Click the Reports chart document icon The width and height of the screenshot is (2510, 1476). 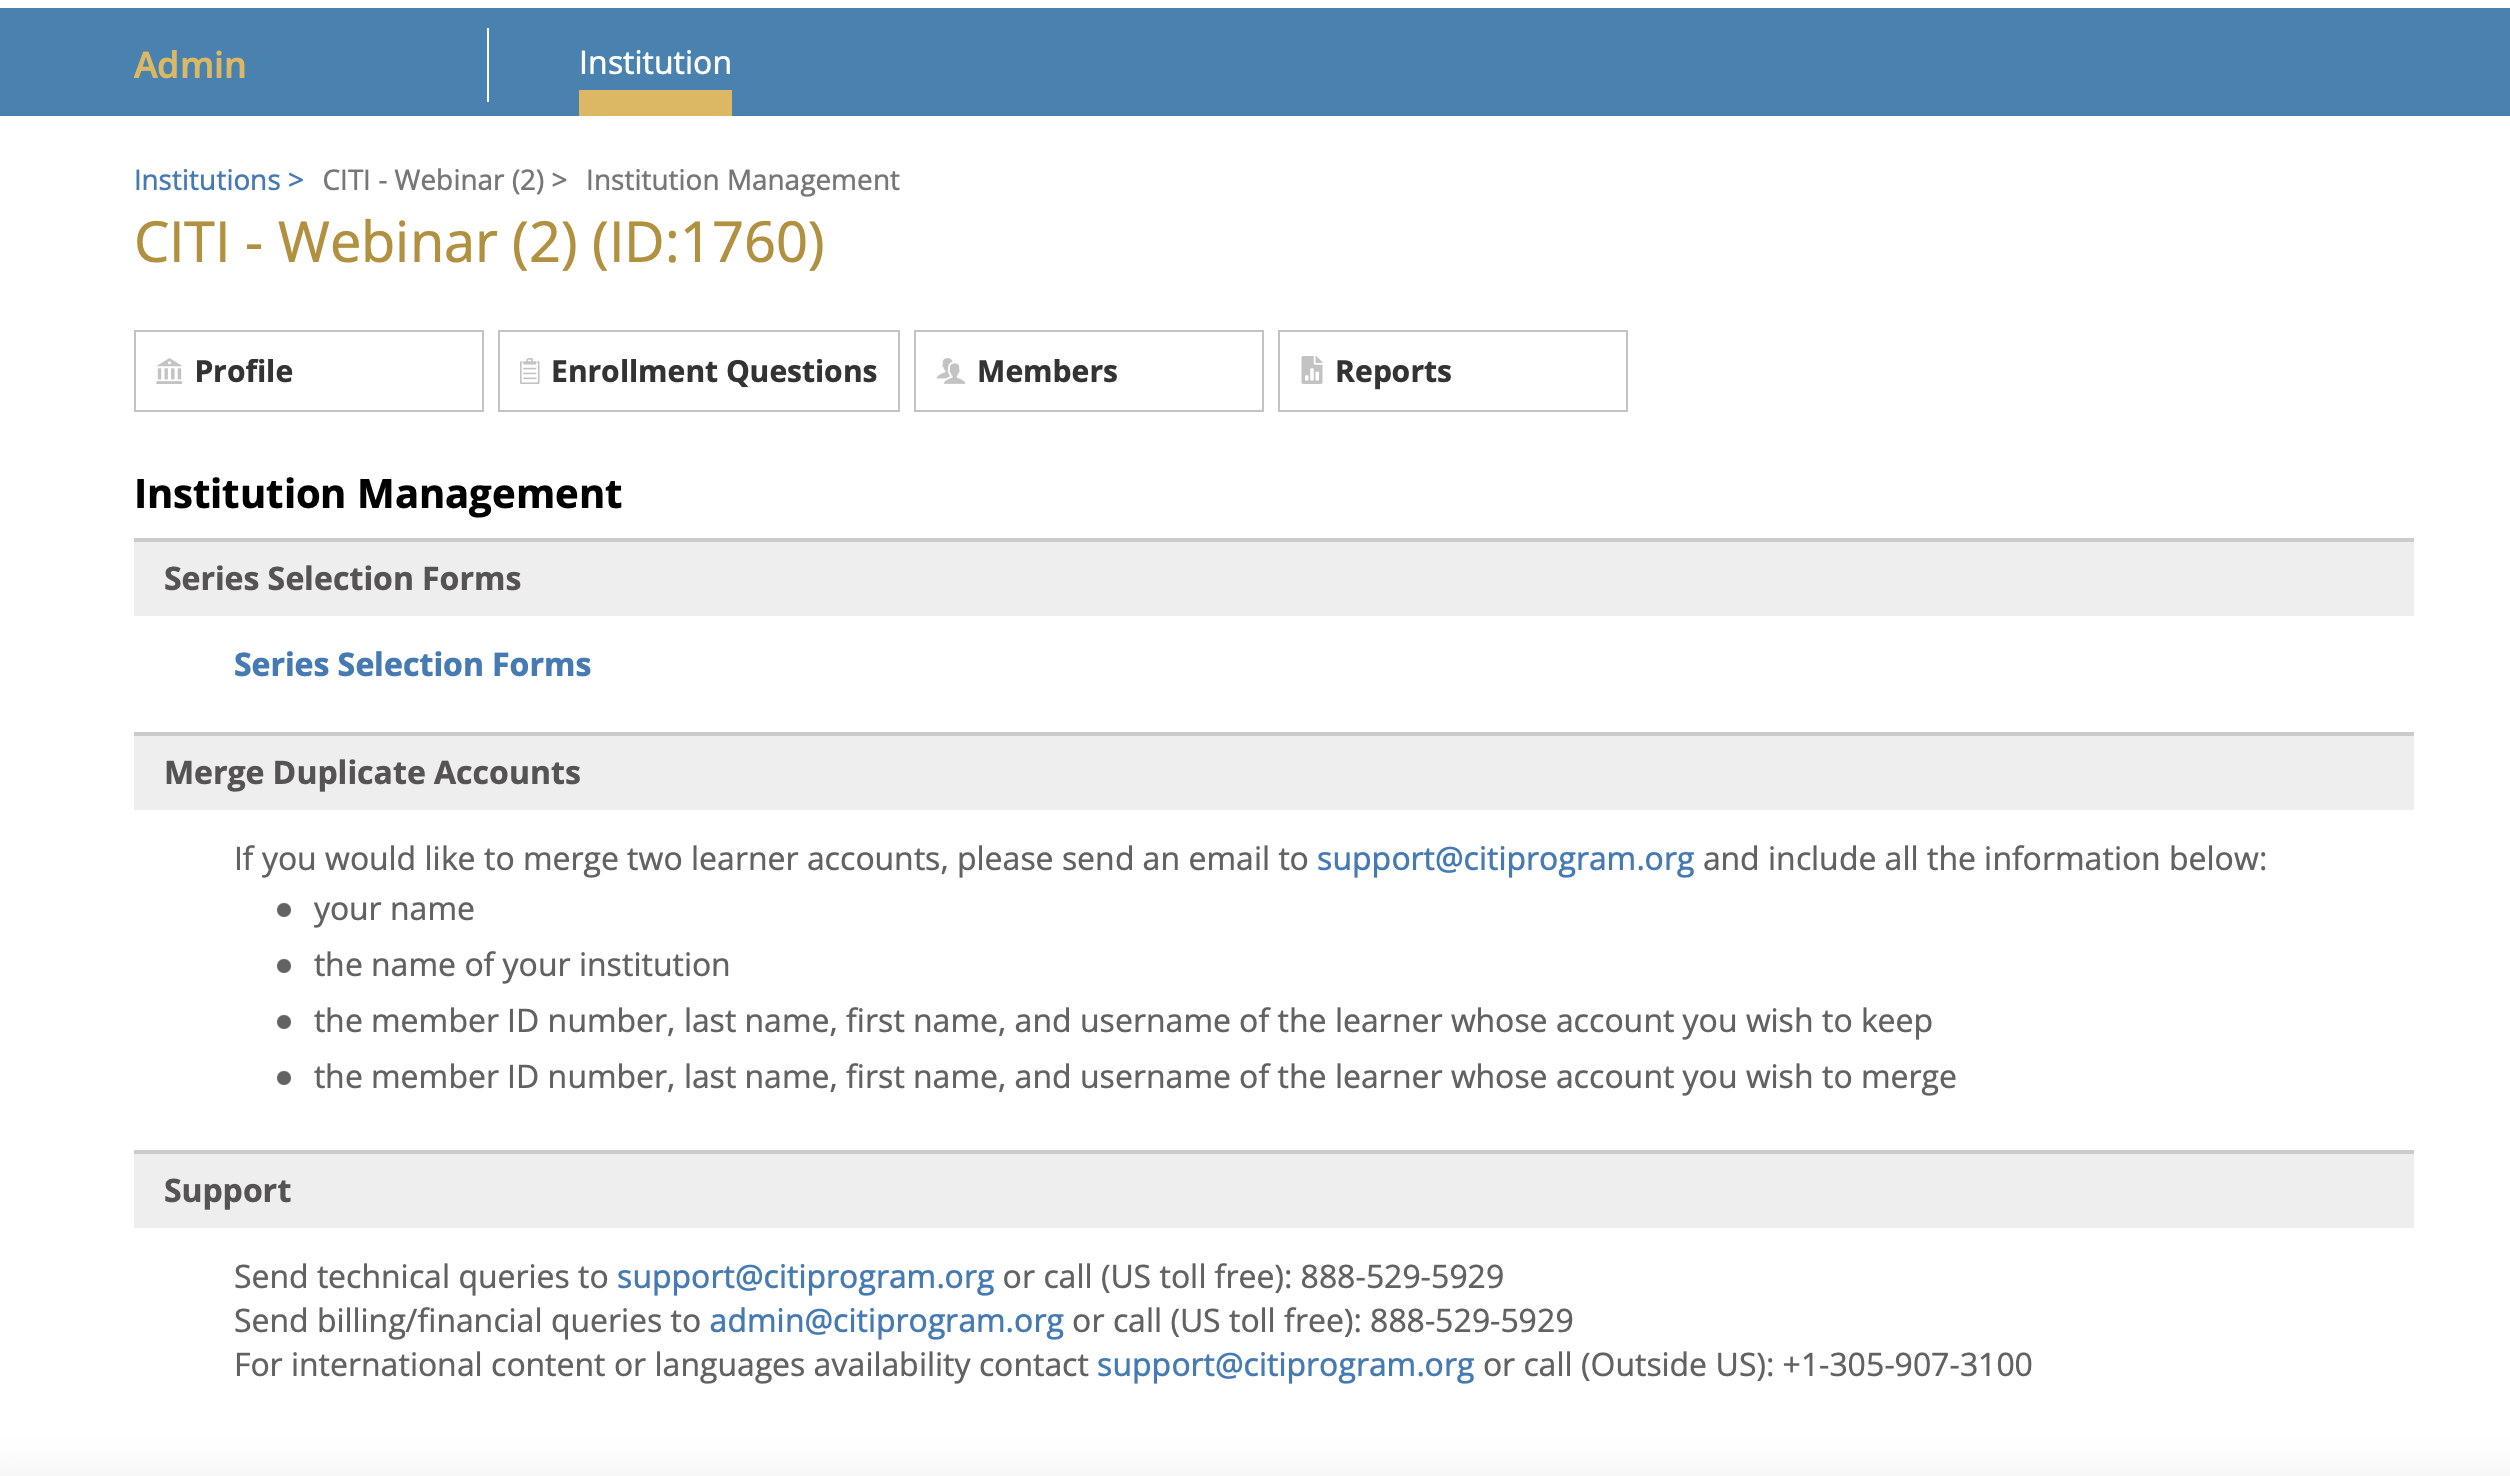coord(1311,371)
